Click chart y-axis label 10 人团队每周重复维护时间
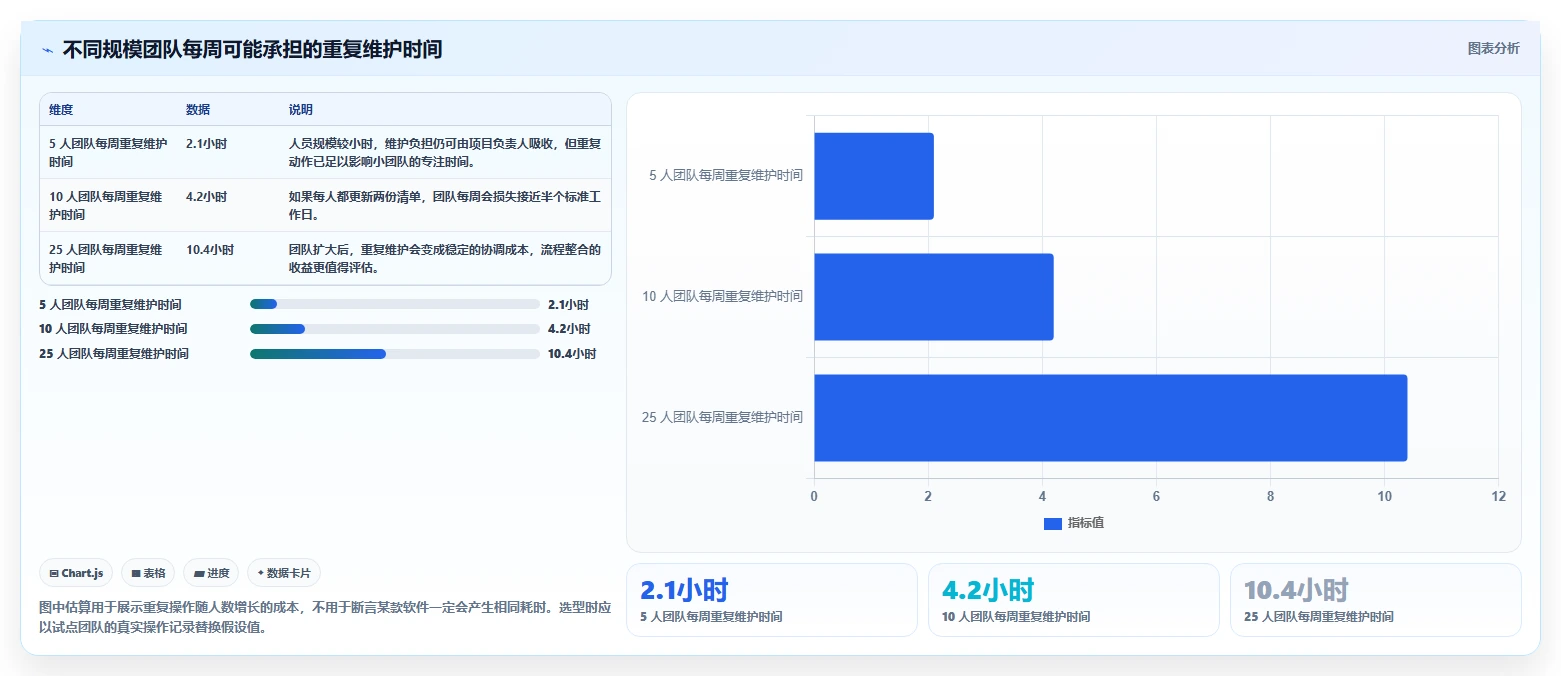 coord(722,297)
